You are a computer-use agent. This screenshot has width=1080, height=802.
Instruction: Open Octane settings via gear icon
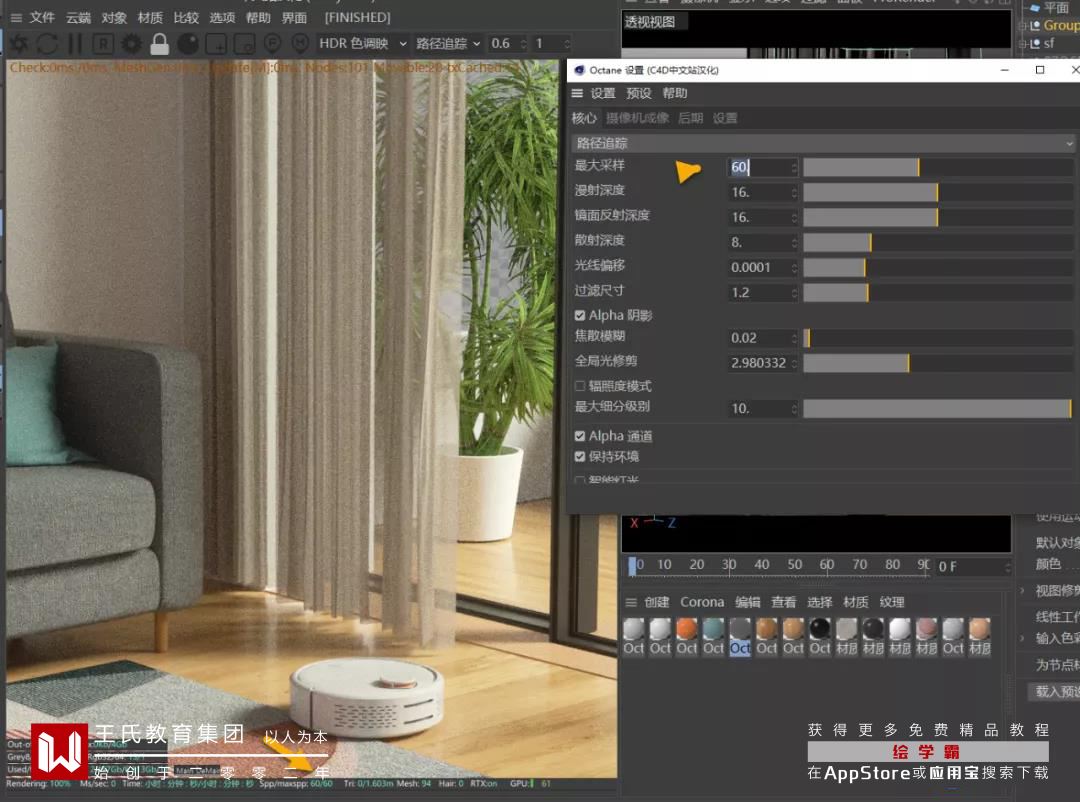point(131,43)
